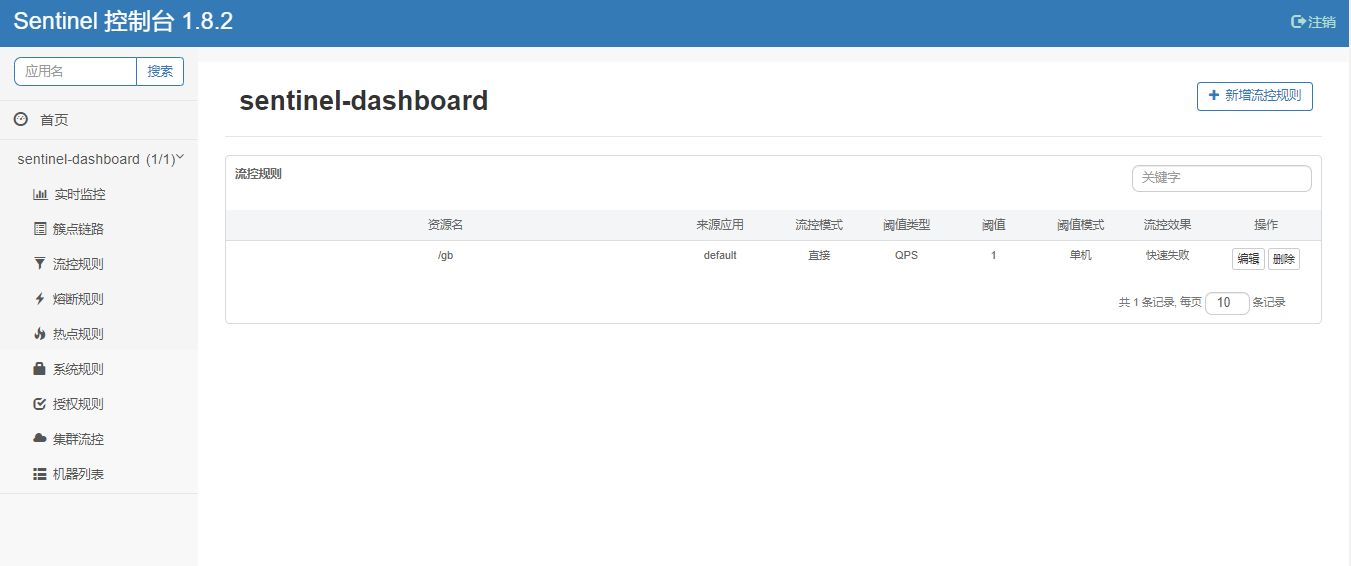
Task: Click the 阈值类型 column header
Action: 906,225
